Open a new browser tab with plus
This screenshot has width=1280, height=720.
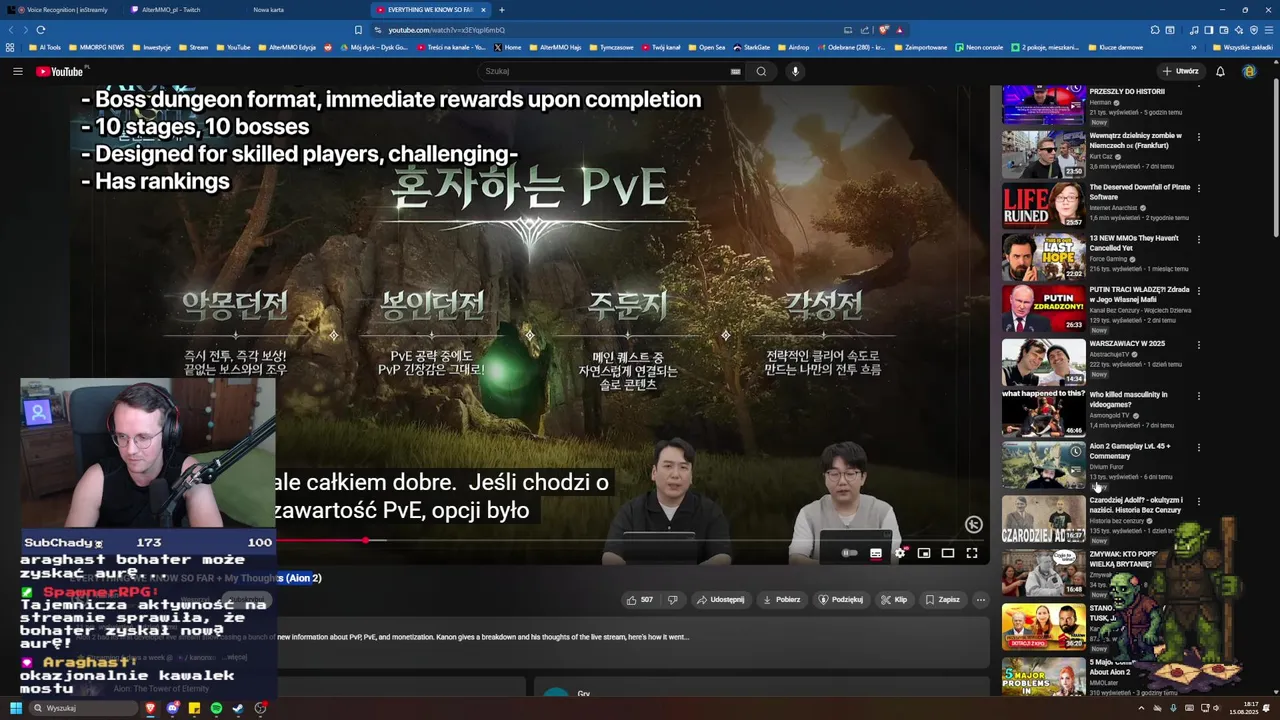click(x=502, y=9)
